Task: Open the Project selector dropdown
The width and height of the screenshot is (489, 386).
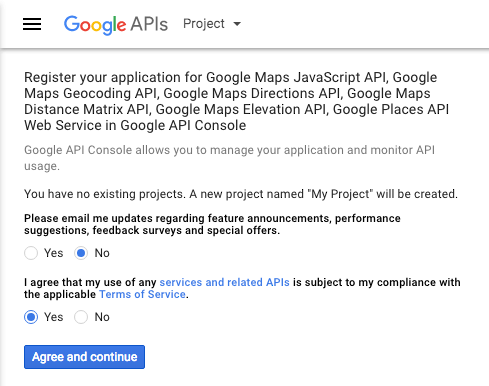Action: [212, 24]
